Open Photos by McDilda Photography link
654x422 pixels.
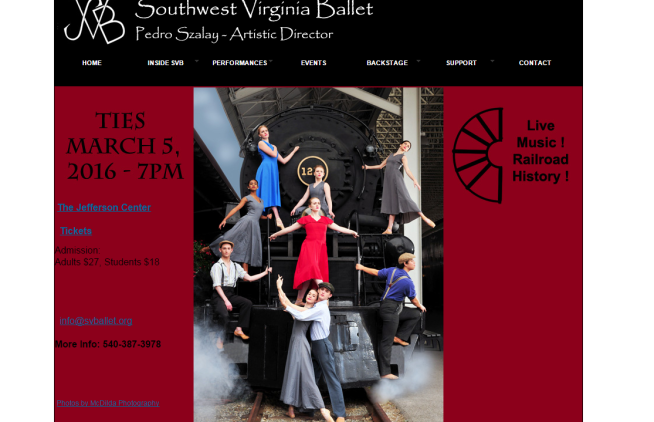click(x=108, y=403)
